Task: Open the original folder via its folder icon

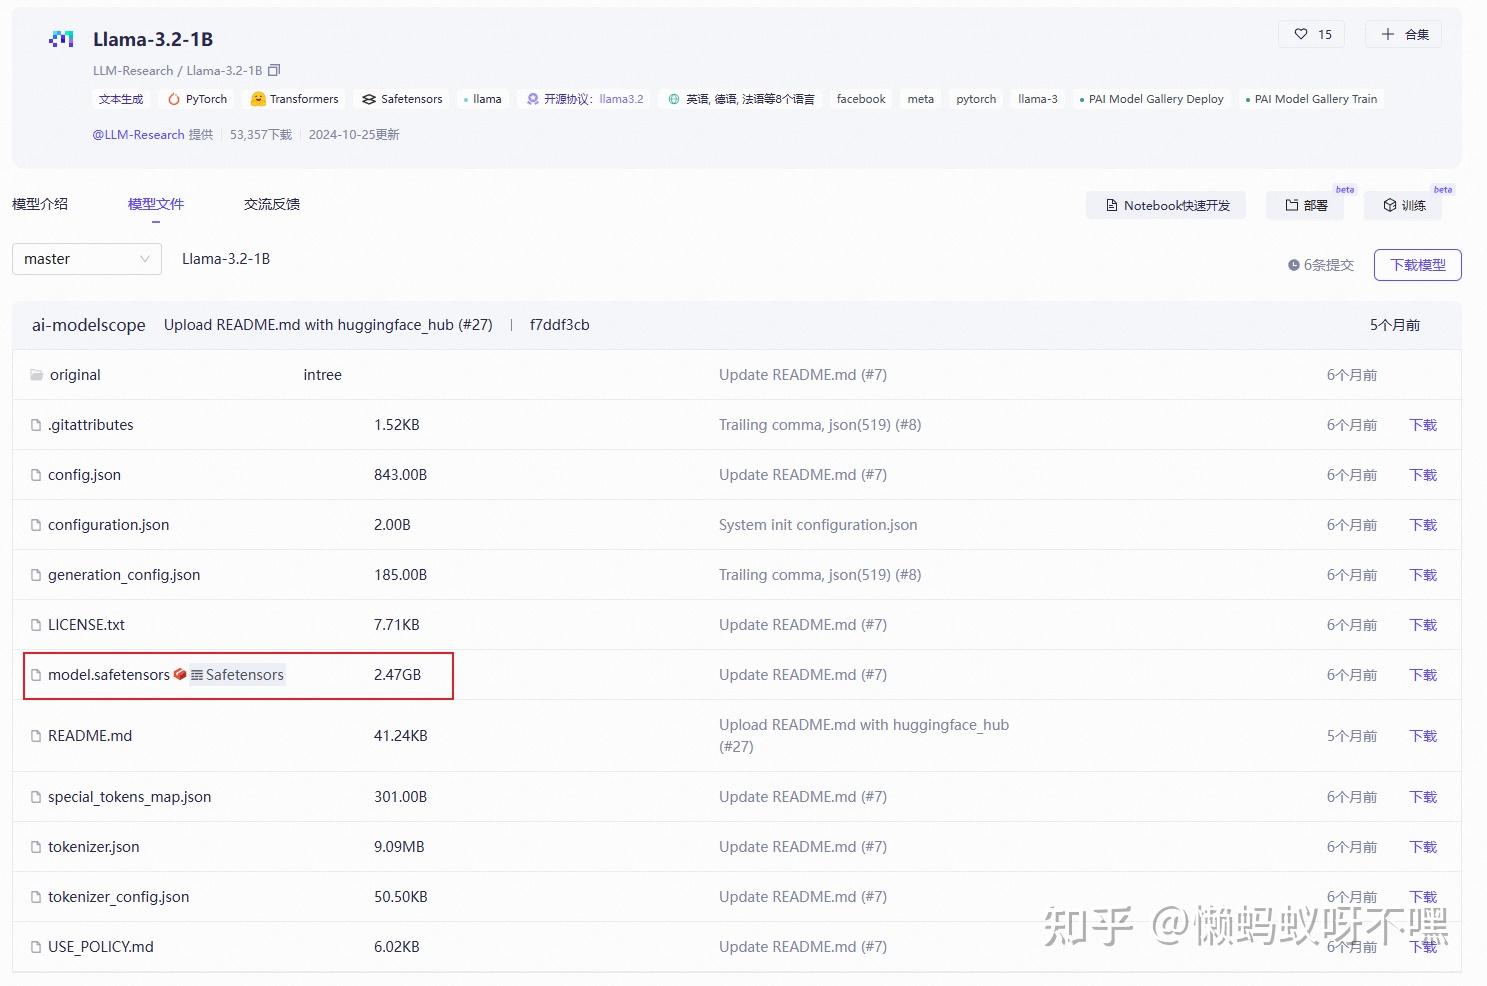Action: click(x=37, y=375)
